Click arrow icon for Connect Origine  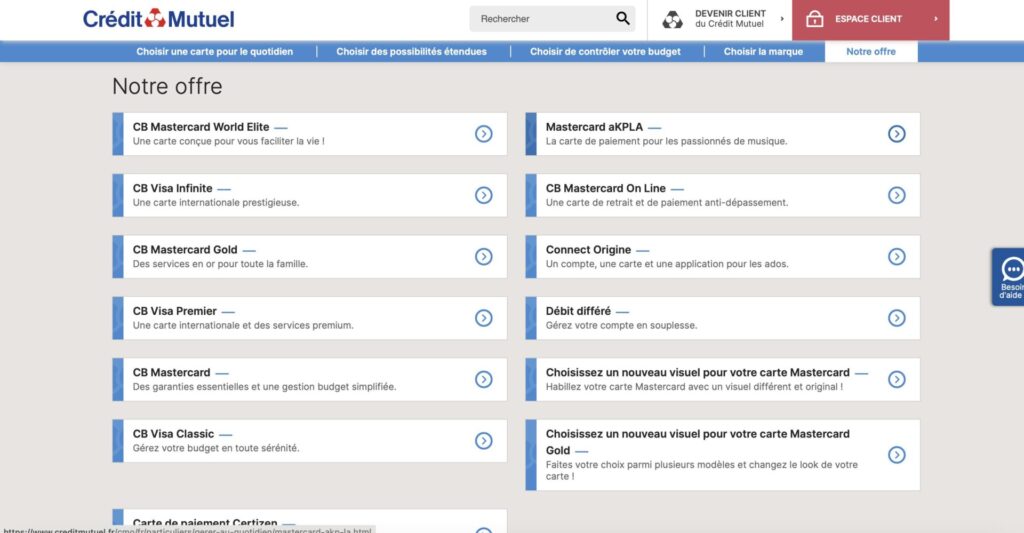click(x=897, y=257)
